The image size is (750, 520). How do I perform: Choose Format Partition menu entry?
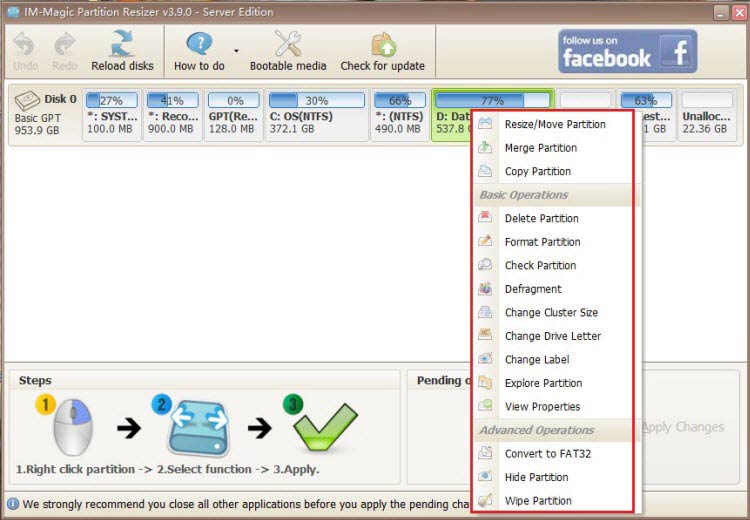pos(554,242)
